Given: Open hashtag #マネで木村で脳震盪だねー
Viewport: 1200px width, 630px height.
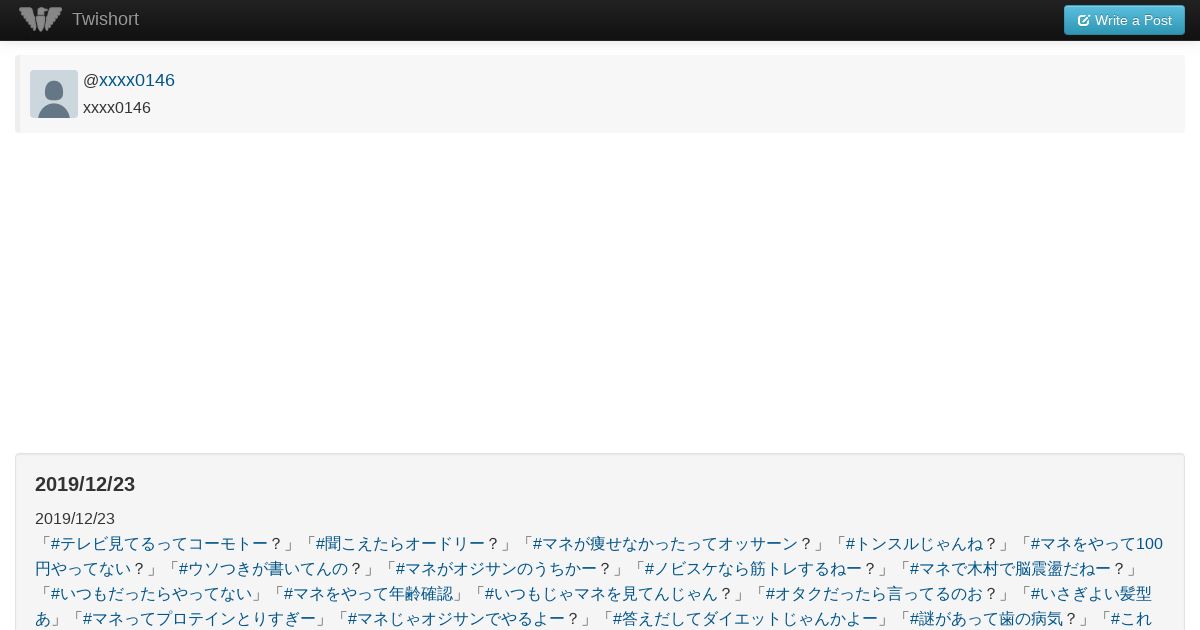Looking at the screenshot, I should pos(1010,569).
